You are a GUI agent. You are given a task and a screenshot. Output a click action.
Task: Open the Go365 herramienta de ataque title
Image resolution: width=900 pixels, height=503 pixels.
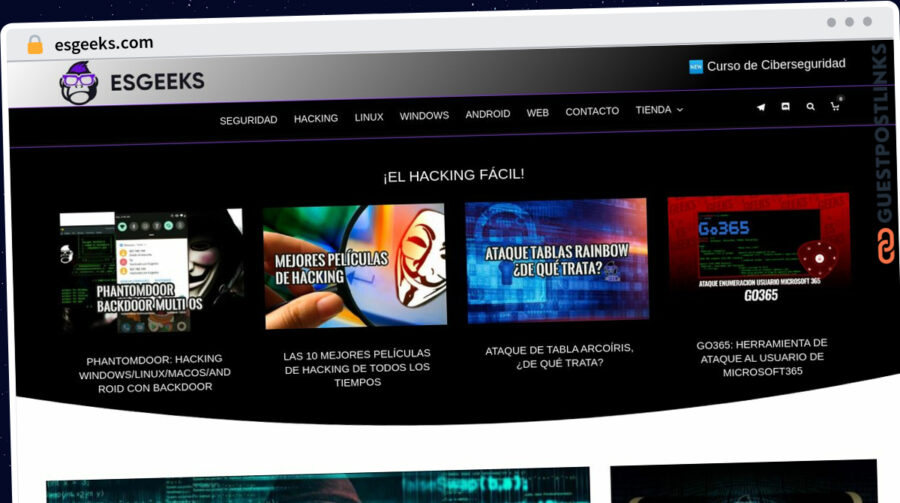[x=762, y=357]
